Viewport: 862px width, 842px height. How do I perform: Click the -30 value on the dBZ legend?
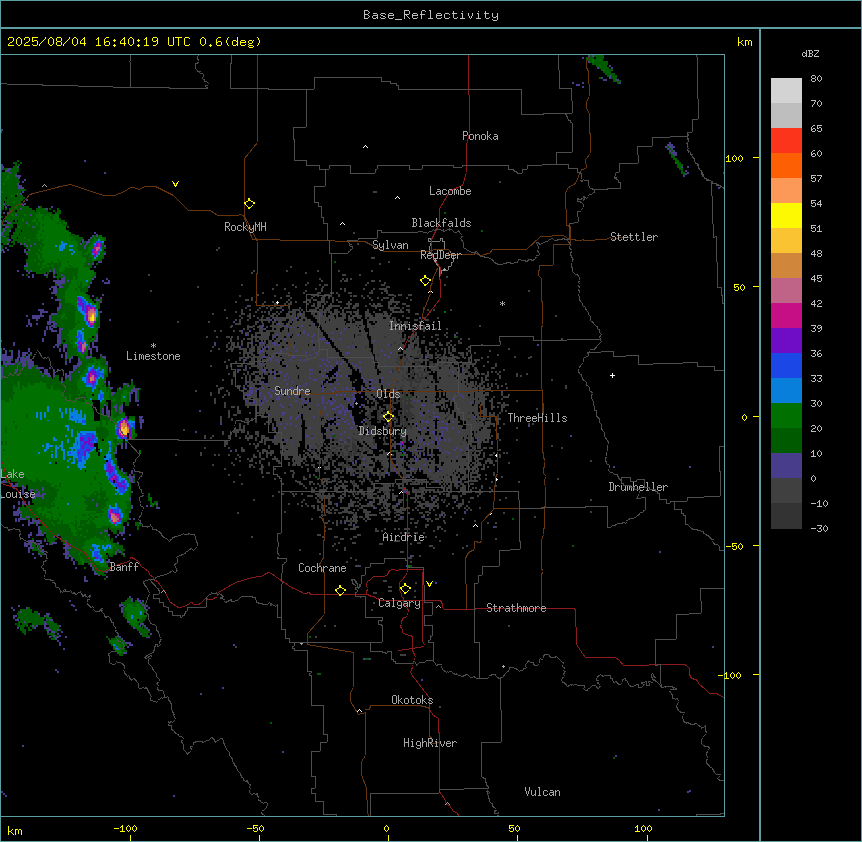(x=819, y=528)
